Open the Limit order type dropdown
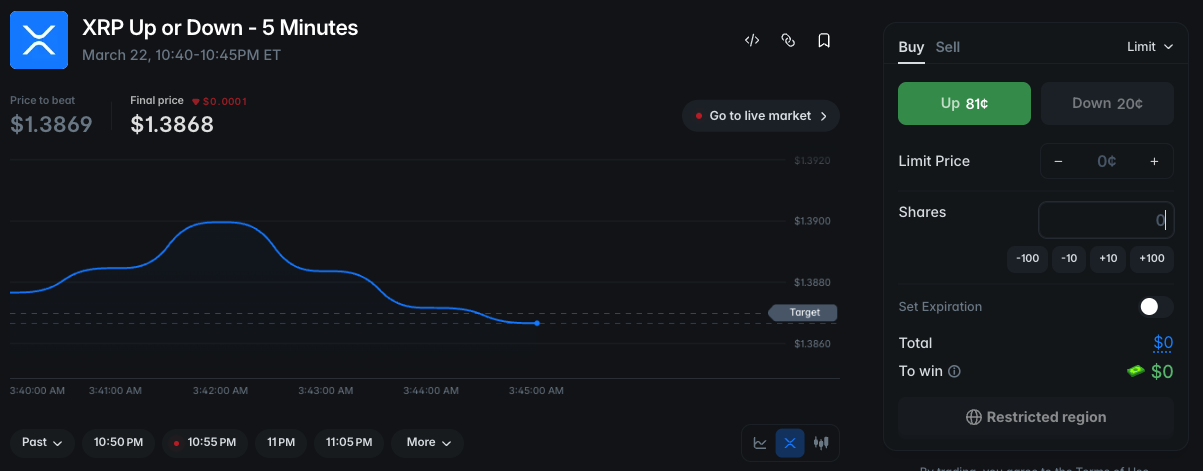The image size is (1203, 471). coord(1149,47)
